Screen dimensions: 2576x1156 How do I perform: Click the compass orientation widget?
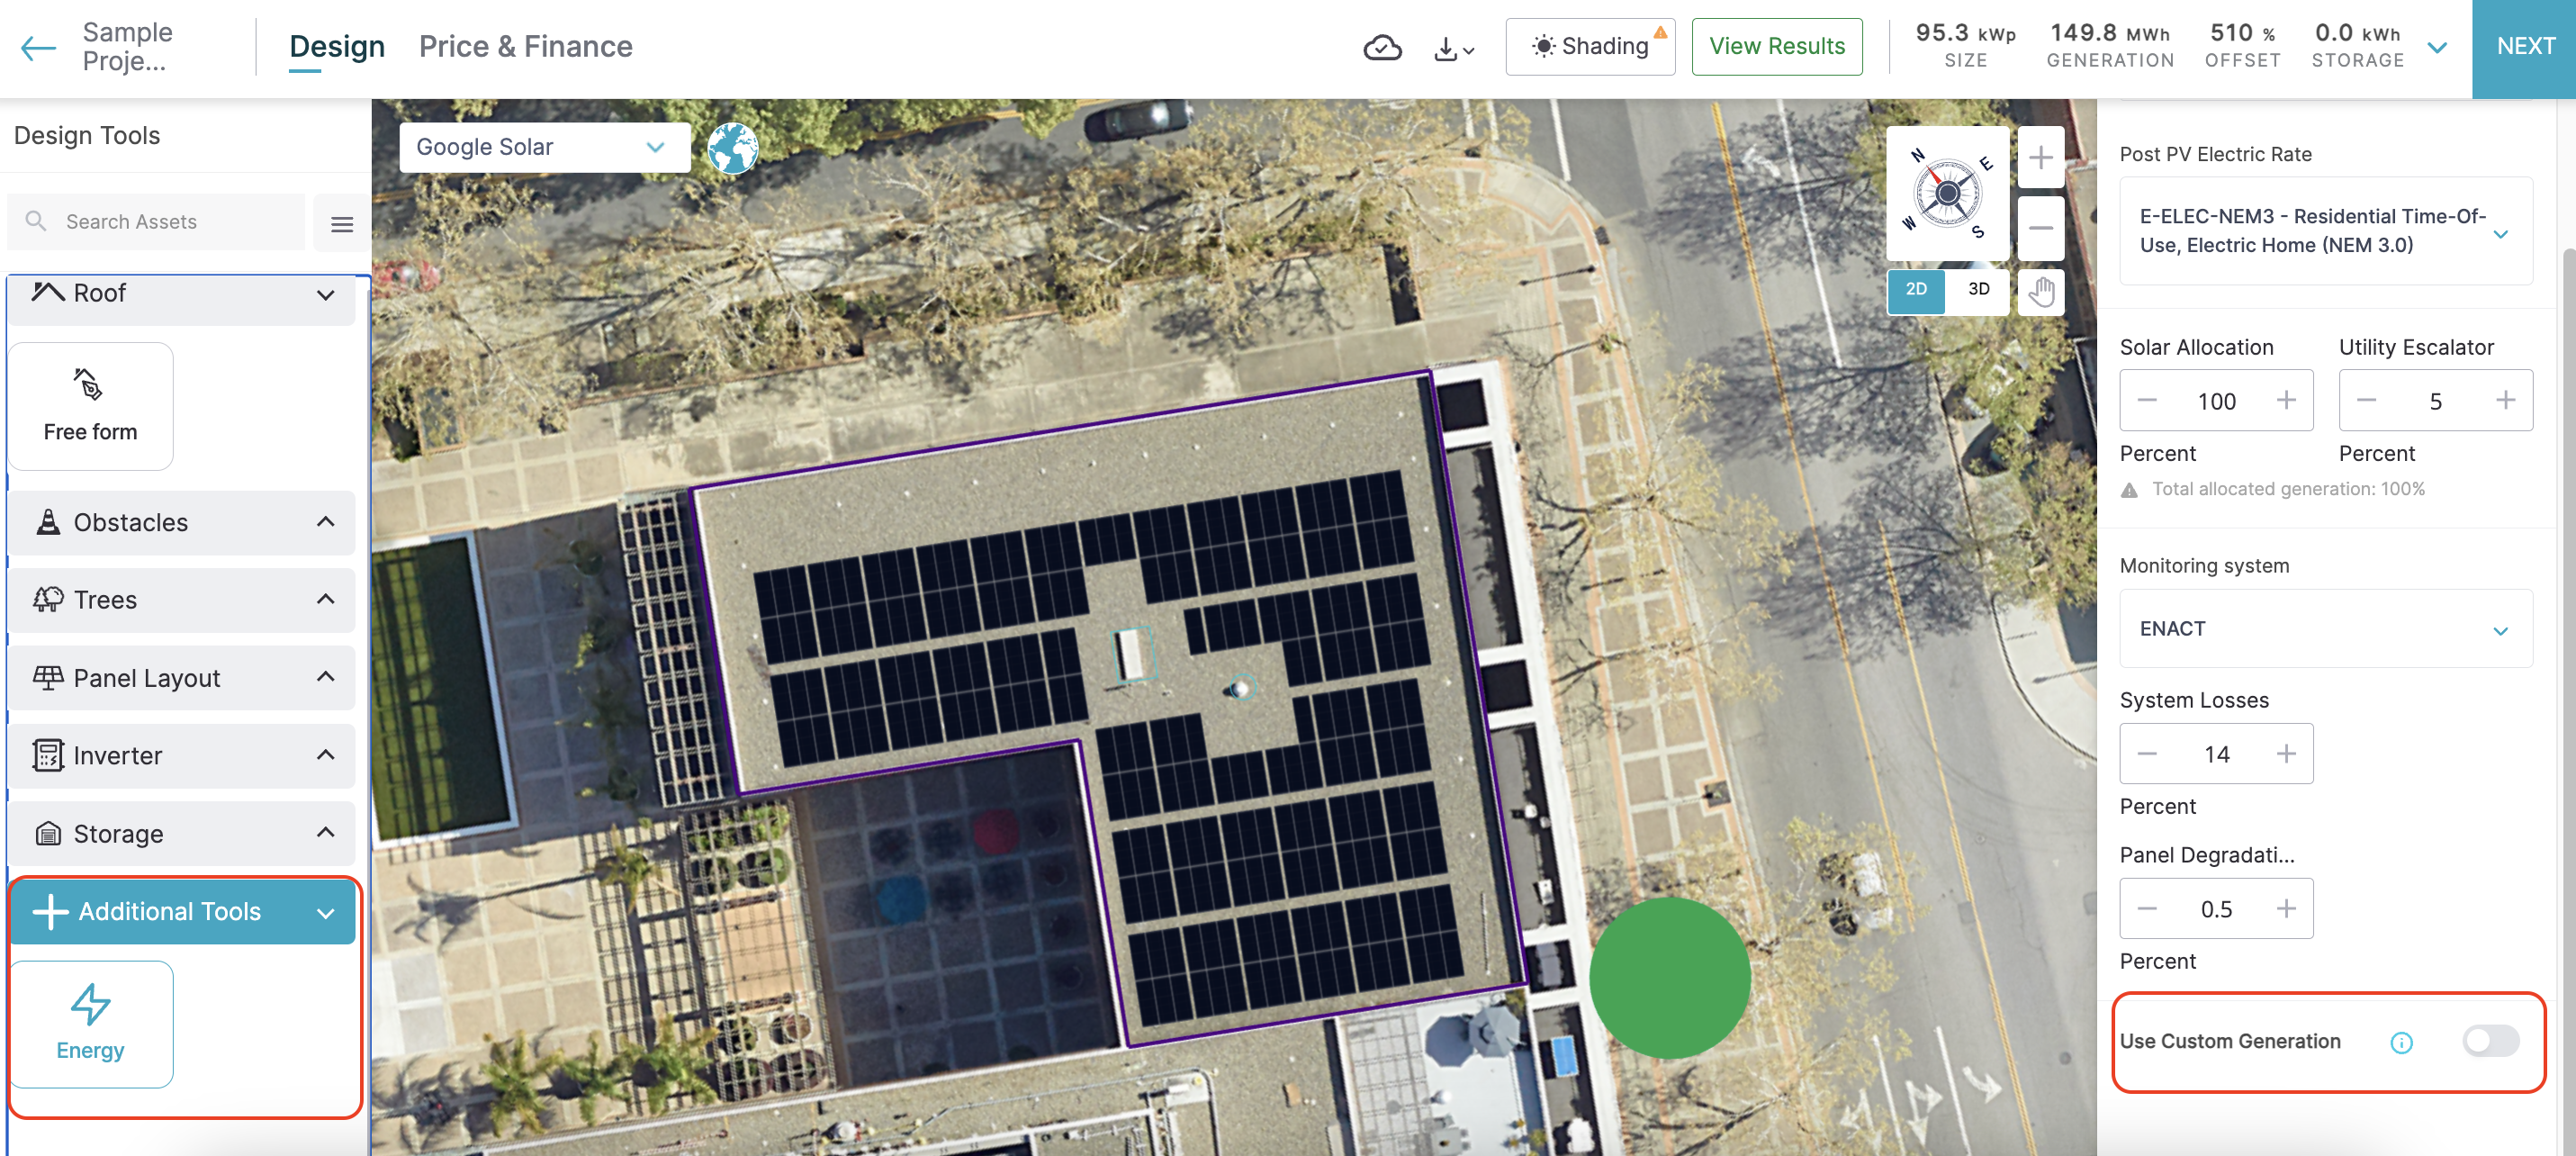click(x=1946, y=193)
